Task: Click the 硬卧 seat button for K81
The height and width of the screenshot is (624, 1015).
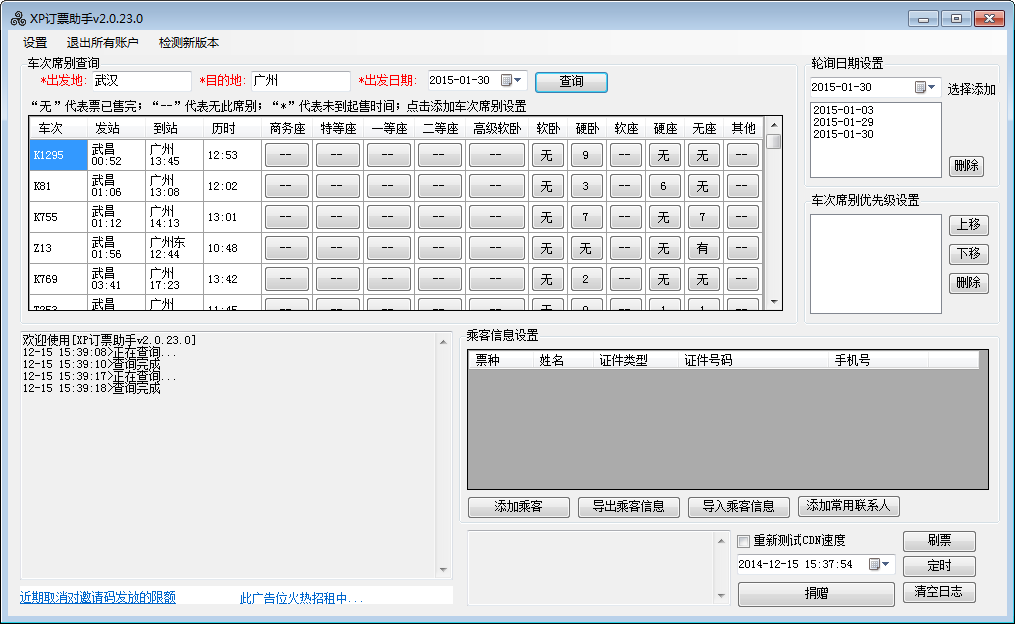Action: 585,186
